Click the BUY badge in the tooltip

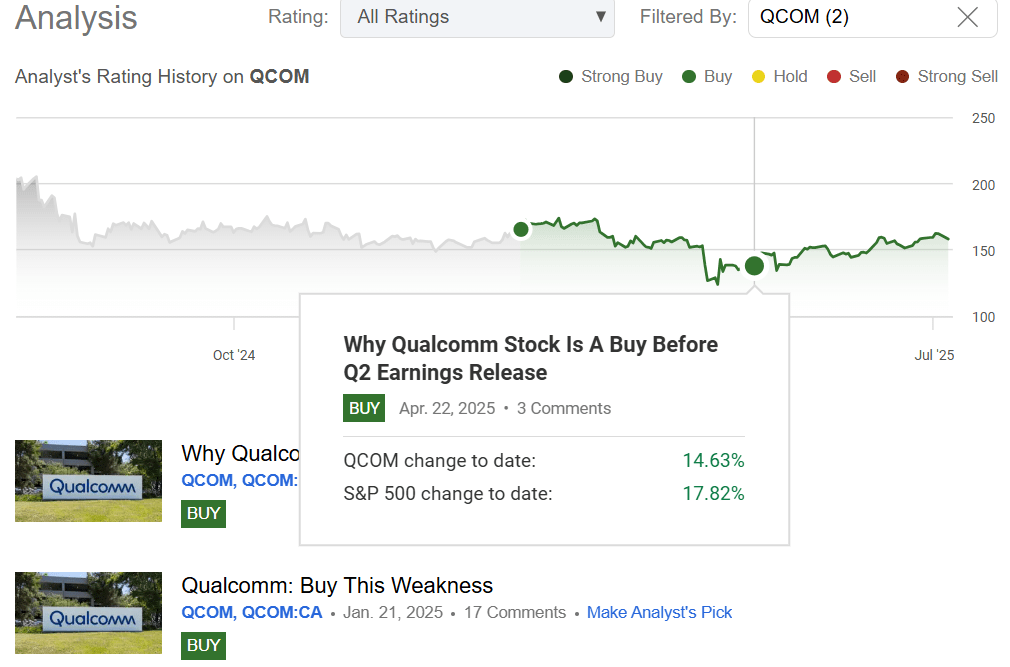pyautogui.click(x=364, y=408)
